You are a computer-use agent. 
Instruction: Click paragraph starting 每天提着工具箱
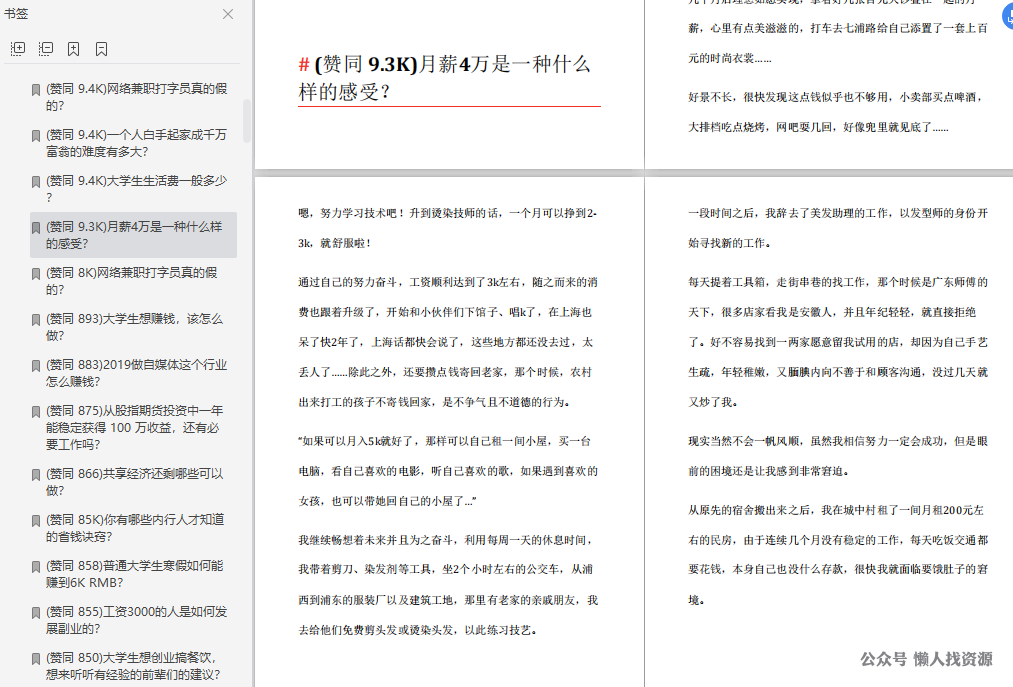(837, 342)
